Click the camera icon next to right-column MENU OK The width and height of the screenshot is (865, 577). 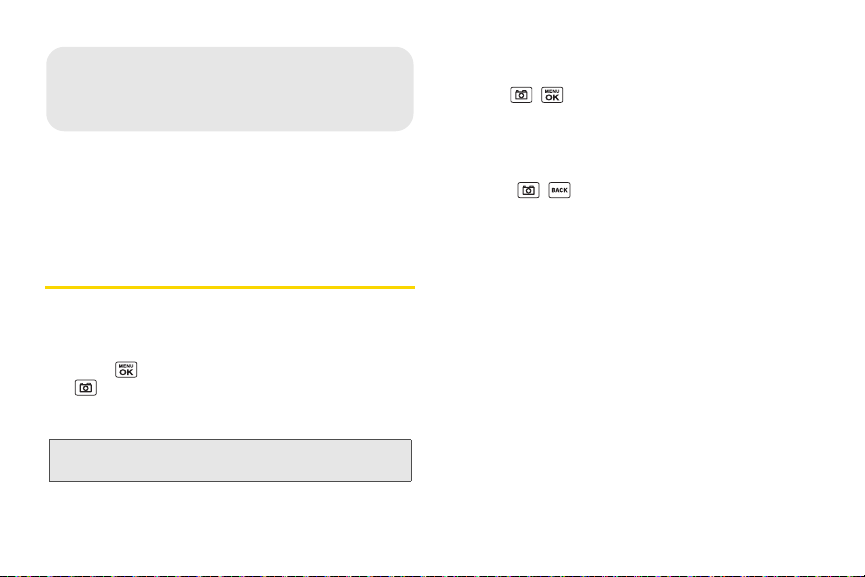521,95
